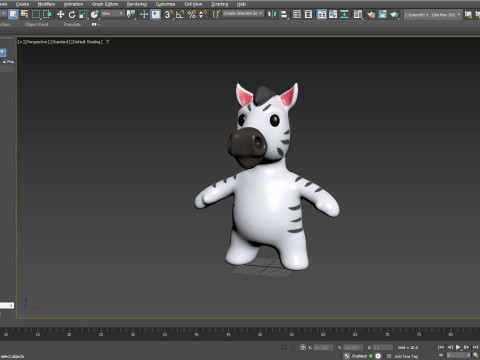Toggle Layer Explorer icon
Screen dimensions: 480x360
308,14
